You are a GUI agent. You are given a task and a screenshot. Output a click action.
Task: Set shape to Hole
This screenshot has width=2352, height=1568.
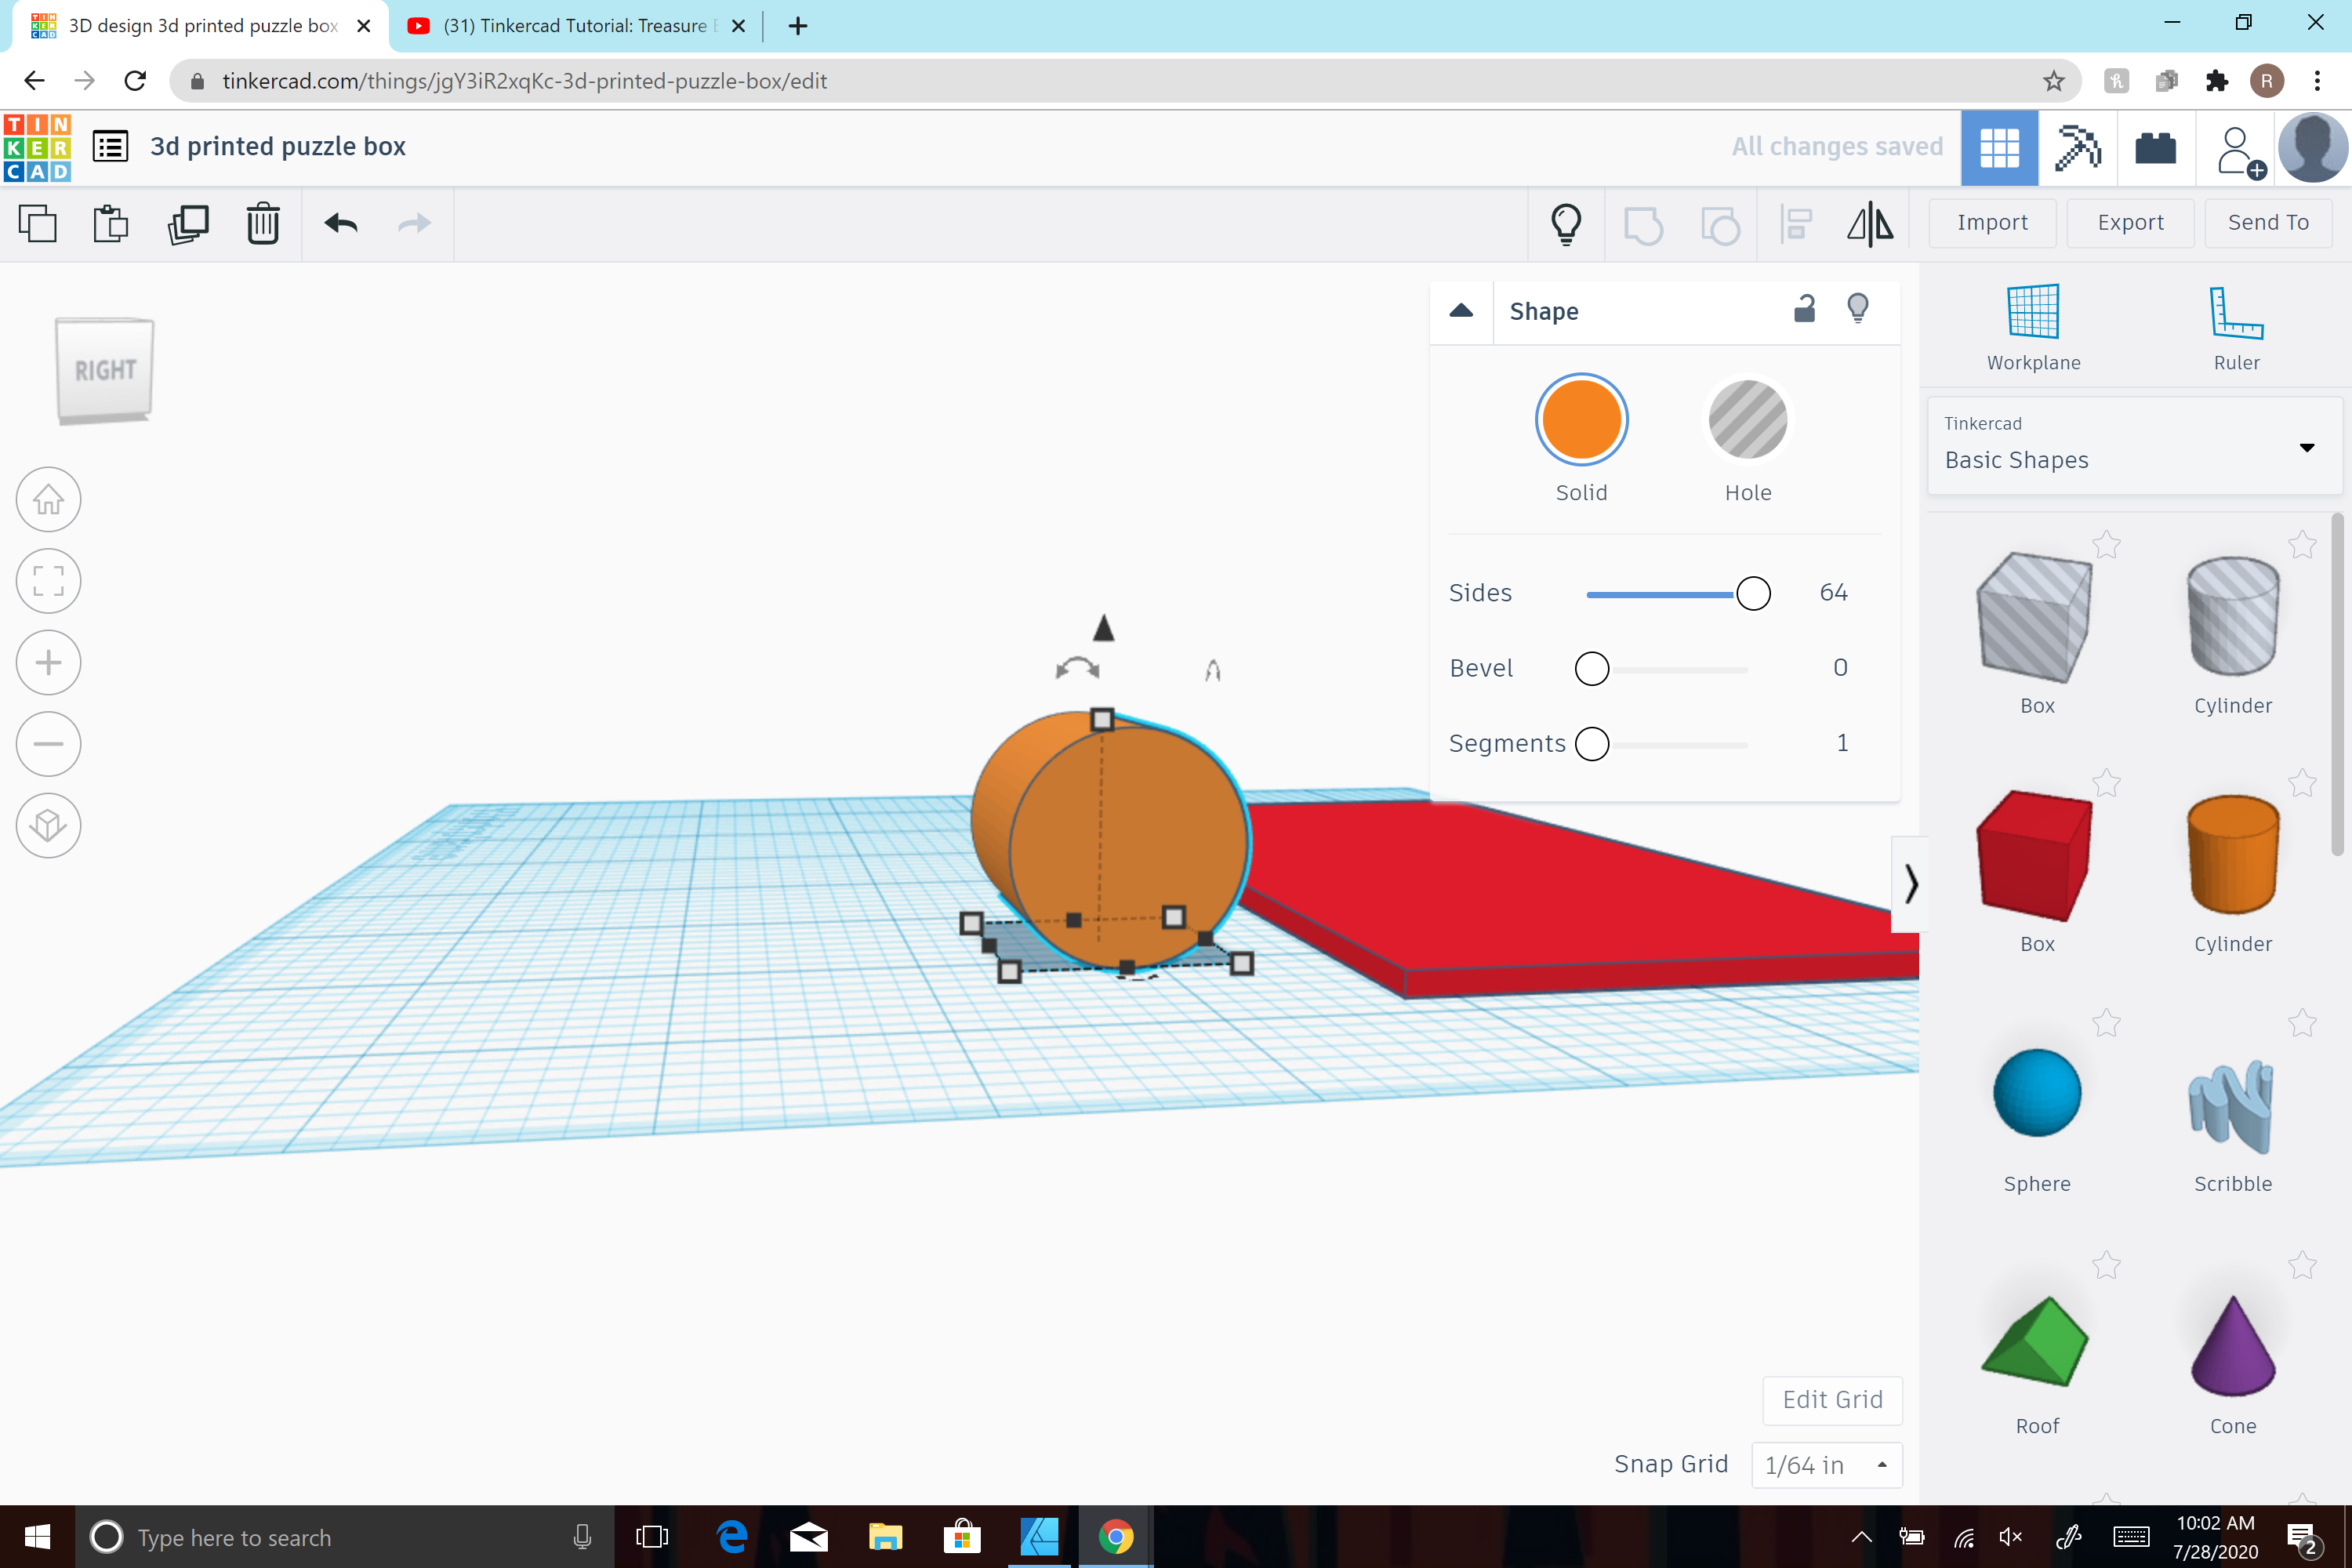pyautogui.click(x=1747, y=419)
